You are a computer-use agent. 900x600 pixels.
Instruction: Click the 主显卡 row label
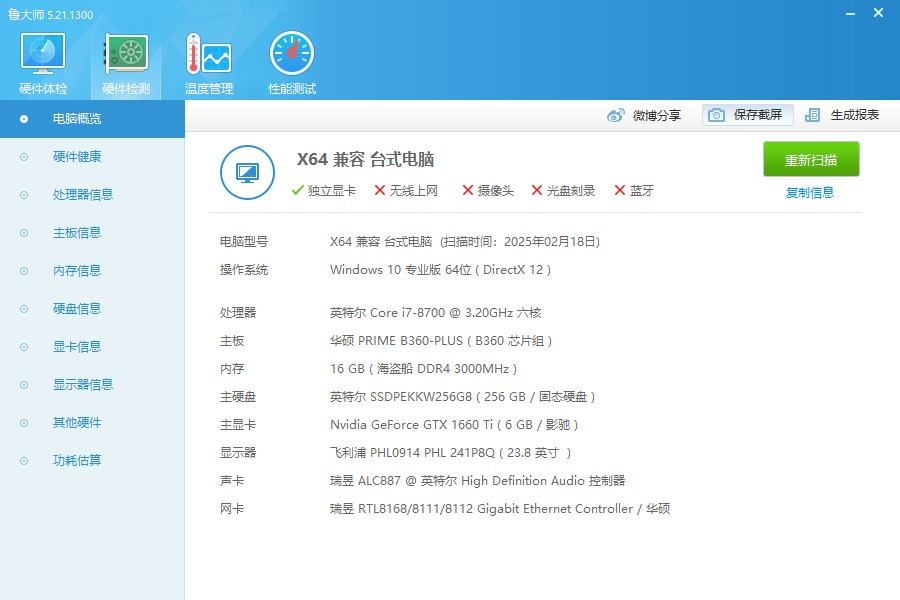click(x=238, y=425)
